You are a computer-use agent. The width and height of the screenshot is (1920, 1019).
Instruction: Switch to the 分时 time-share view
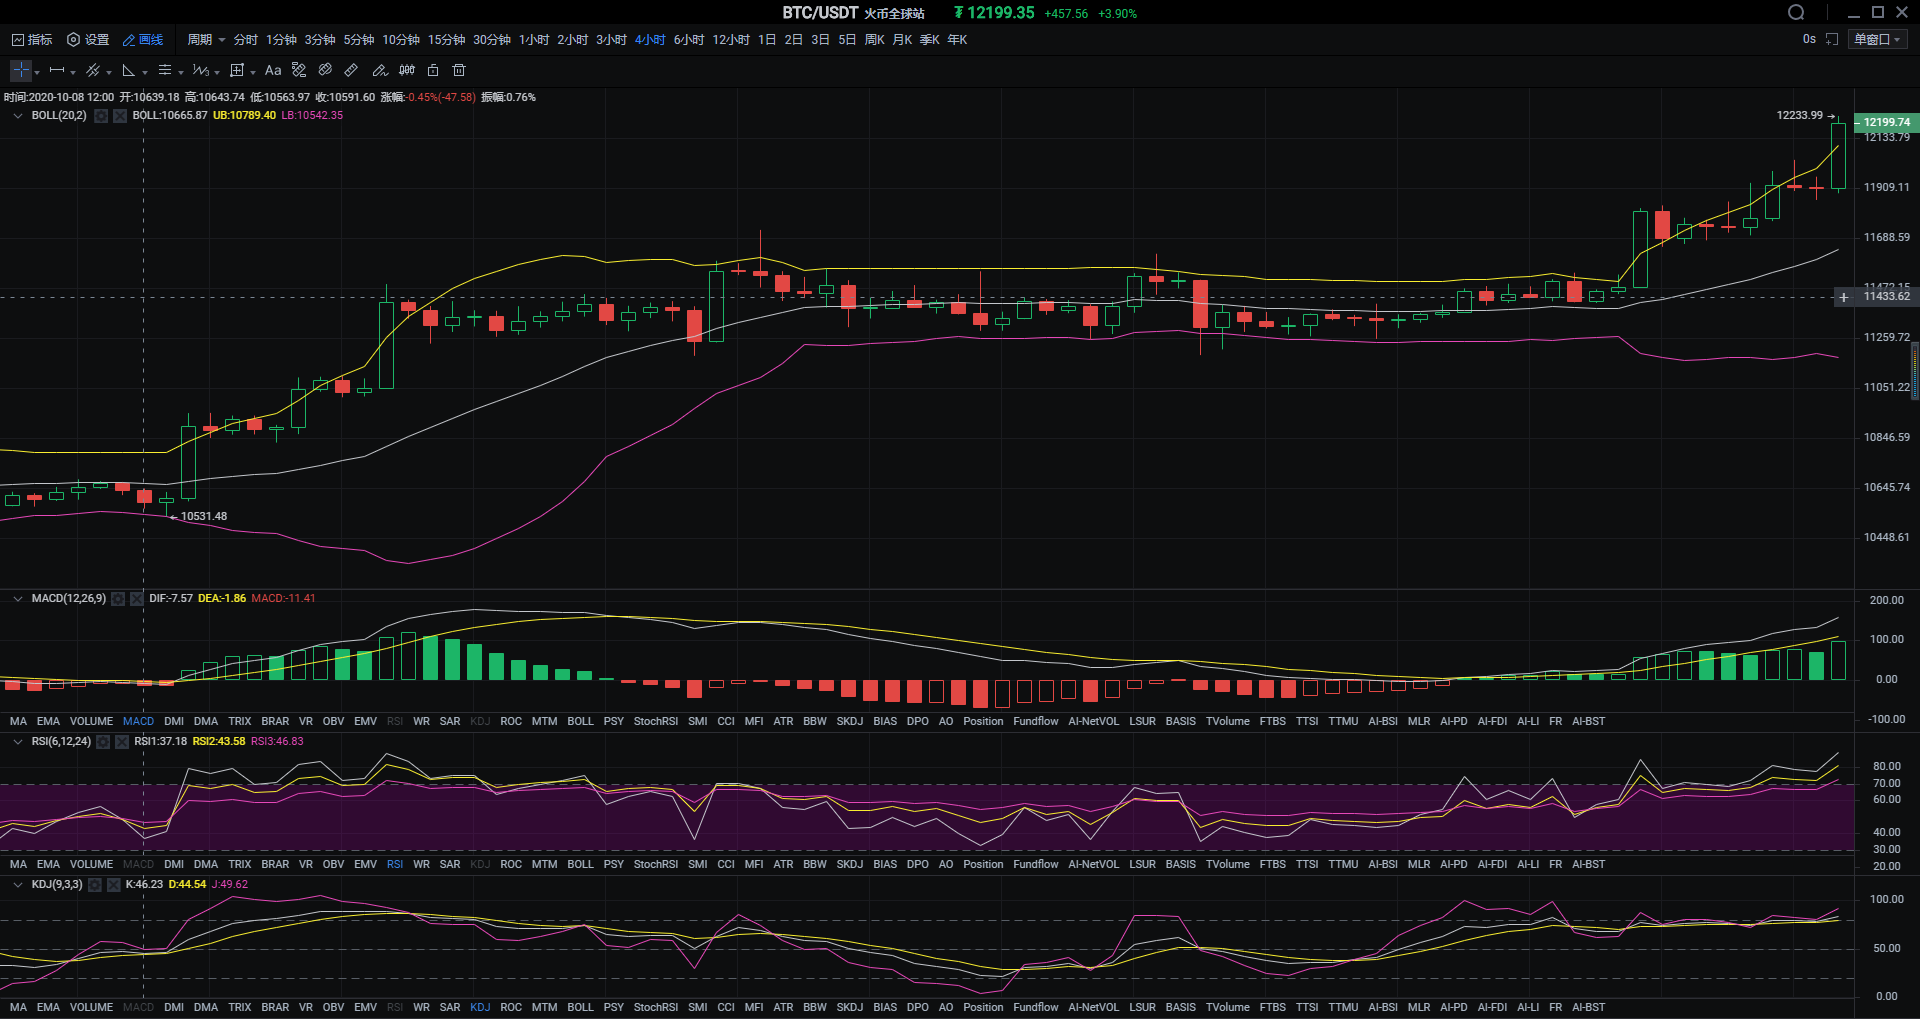click(x=245, y=40)
